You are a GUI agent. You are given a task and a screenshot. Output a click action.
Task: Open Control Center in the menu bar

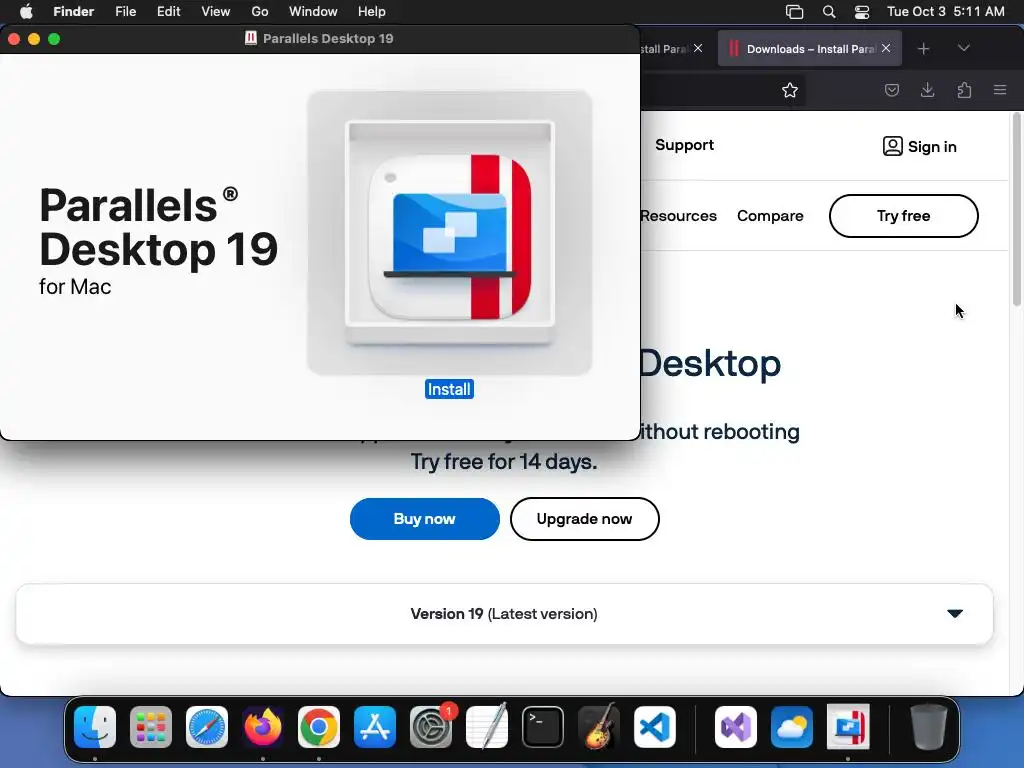[x=862, y=12]
